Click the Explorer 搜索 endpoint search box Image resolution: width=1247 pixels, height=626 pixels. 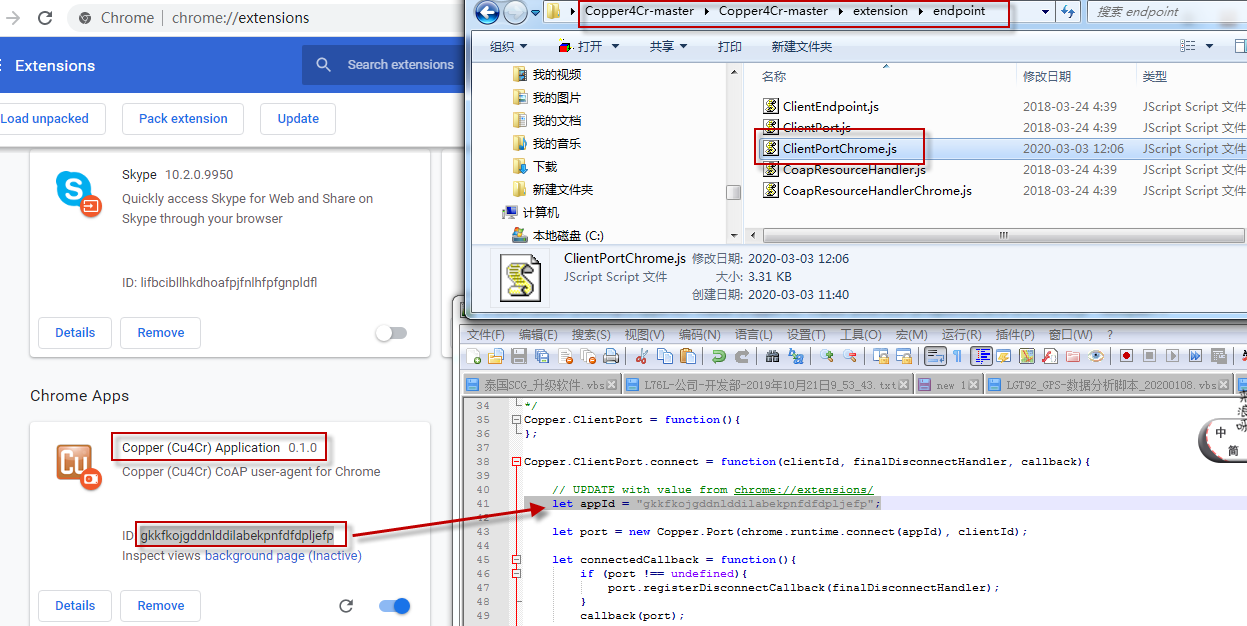tap(1167, 12)
